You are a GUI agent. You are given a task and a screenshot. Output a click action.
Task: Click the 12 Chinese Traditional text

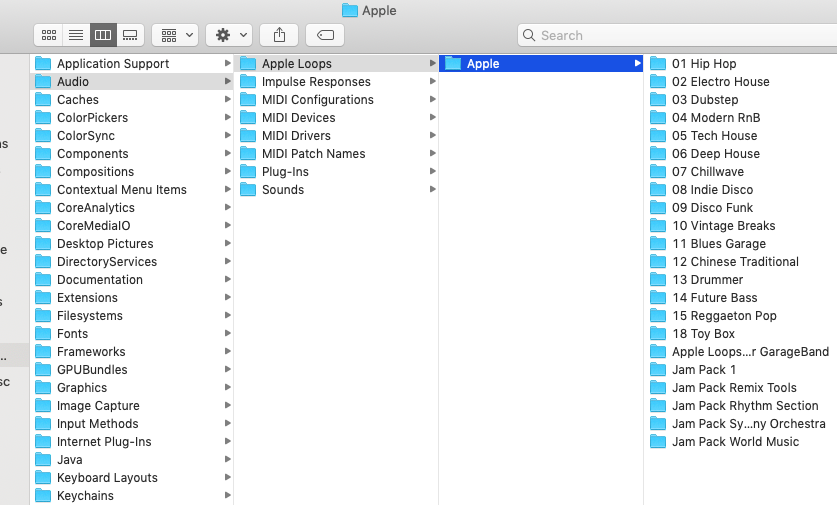(x=736, y=262)
